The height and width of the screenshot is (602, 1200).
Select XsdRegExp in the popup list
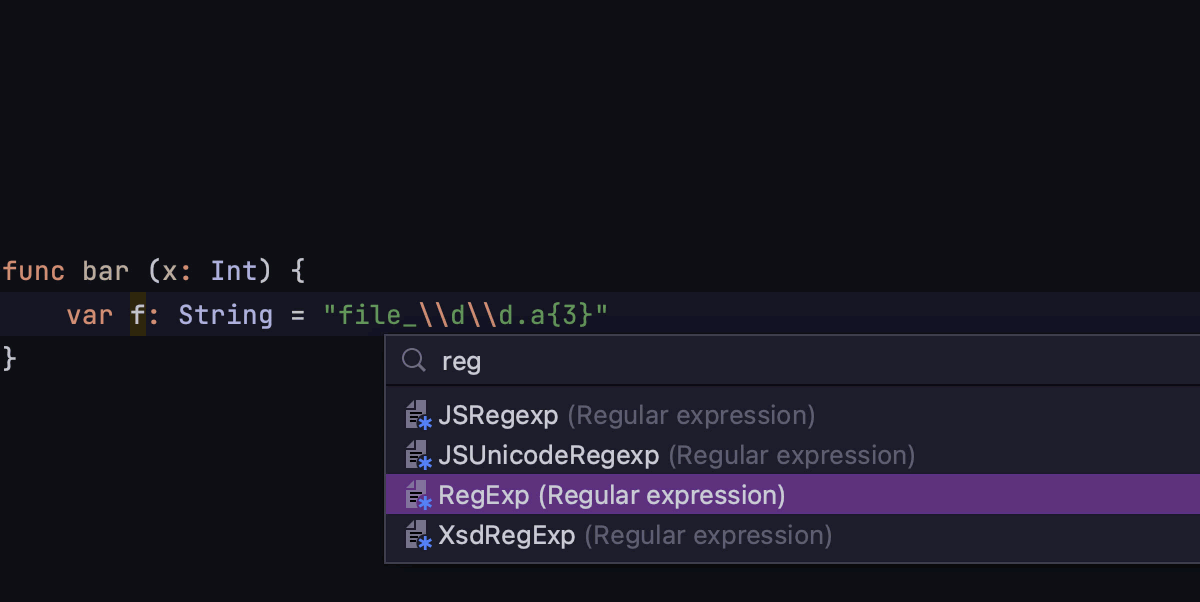(x=506, y=535)
